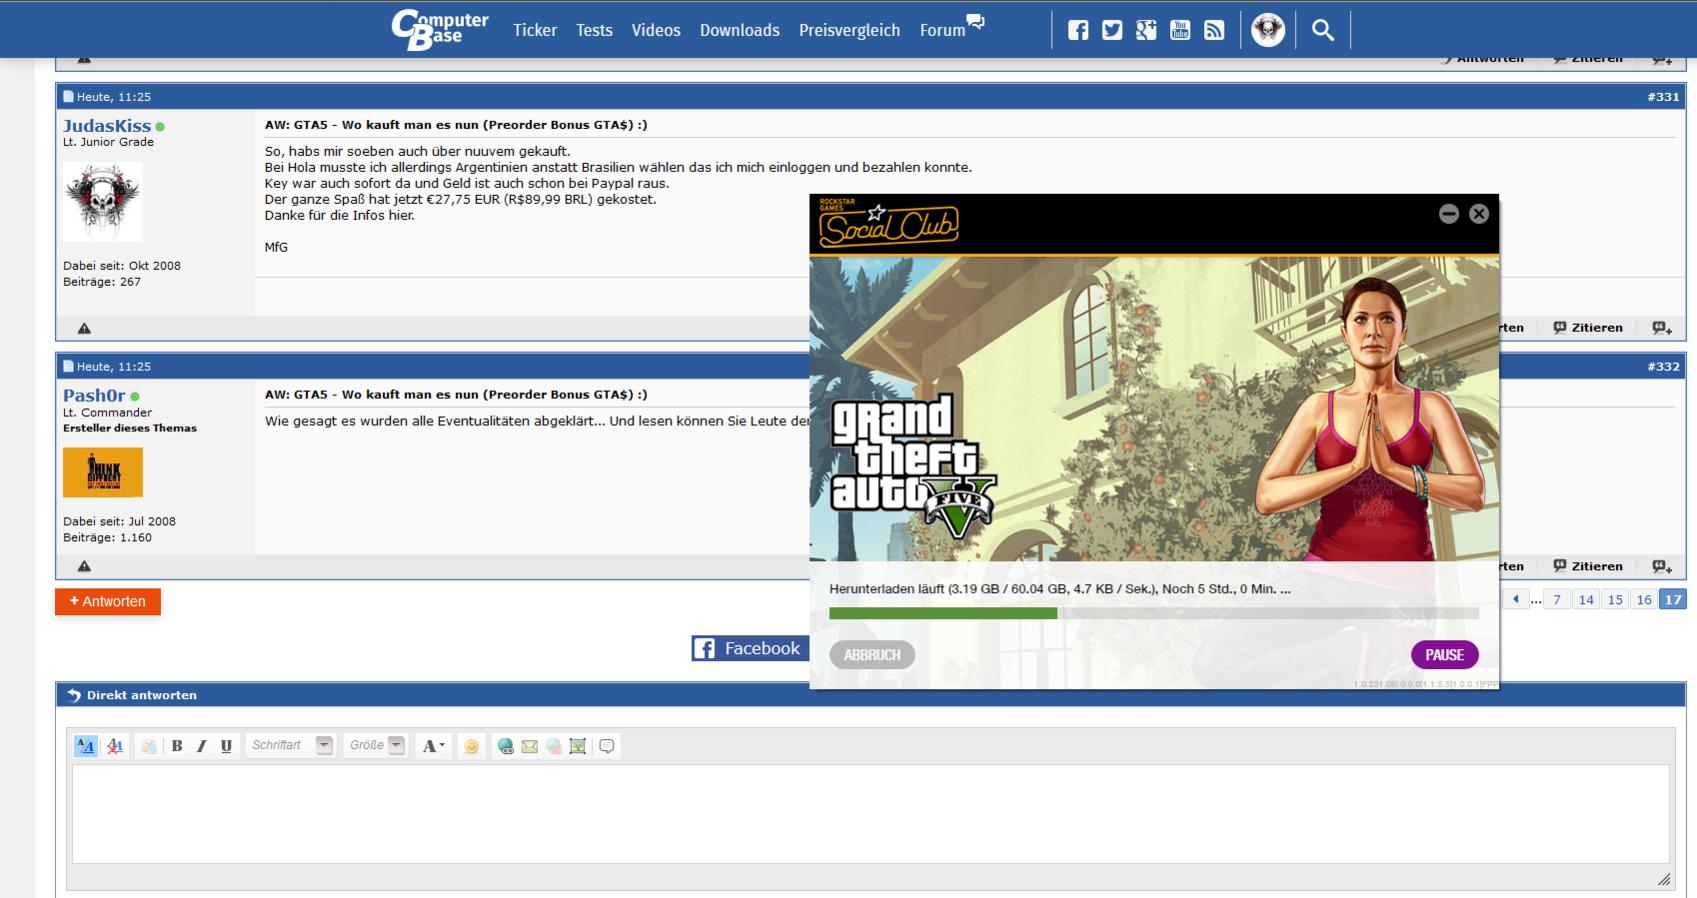Quote JudasKiss's post with Zitieren
The height and width of the screenshot is (898, 1697).
(x=1588, y=328)
